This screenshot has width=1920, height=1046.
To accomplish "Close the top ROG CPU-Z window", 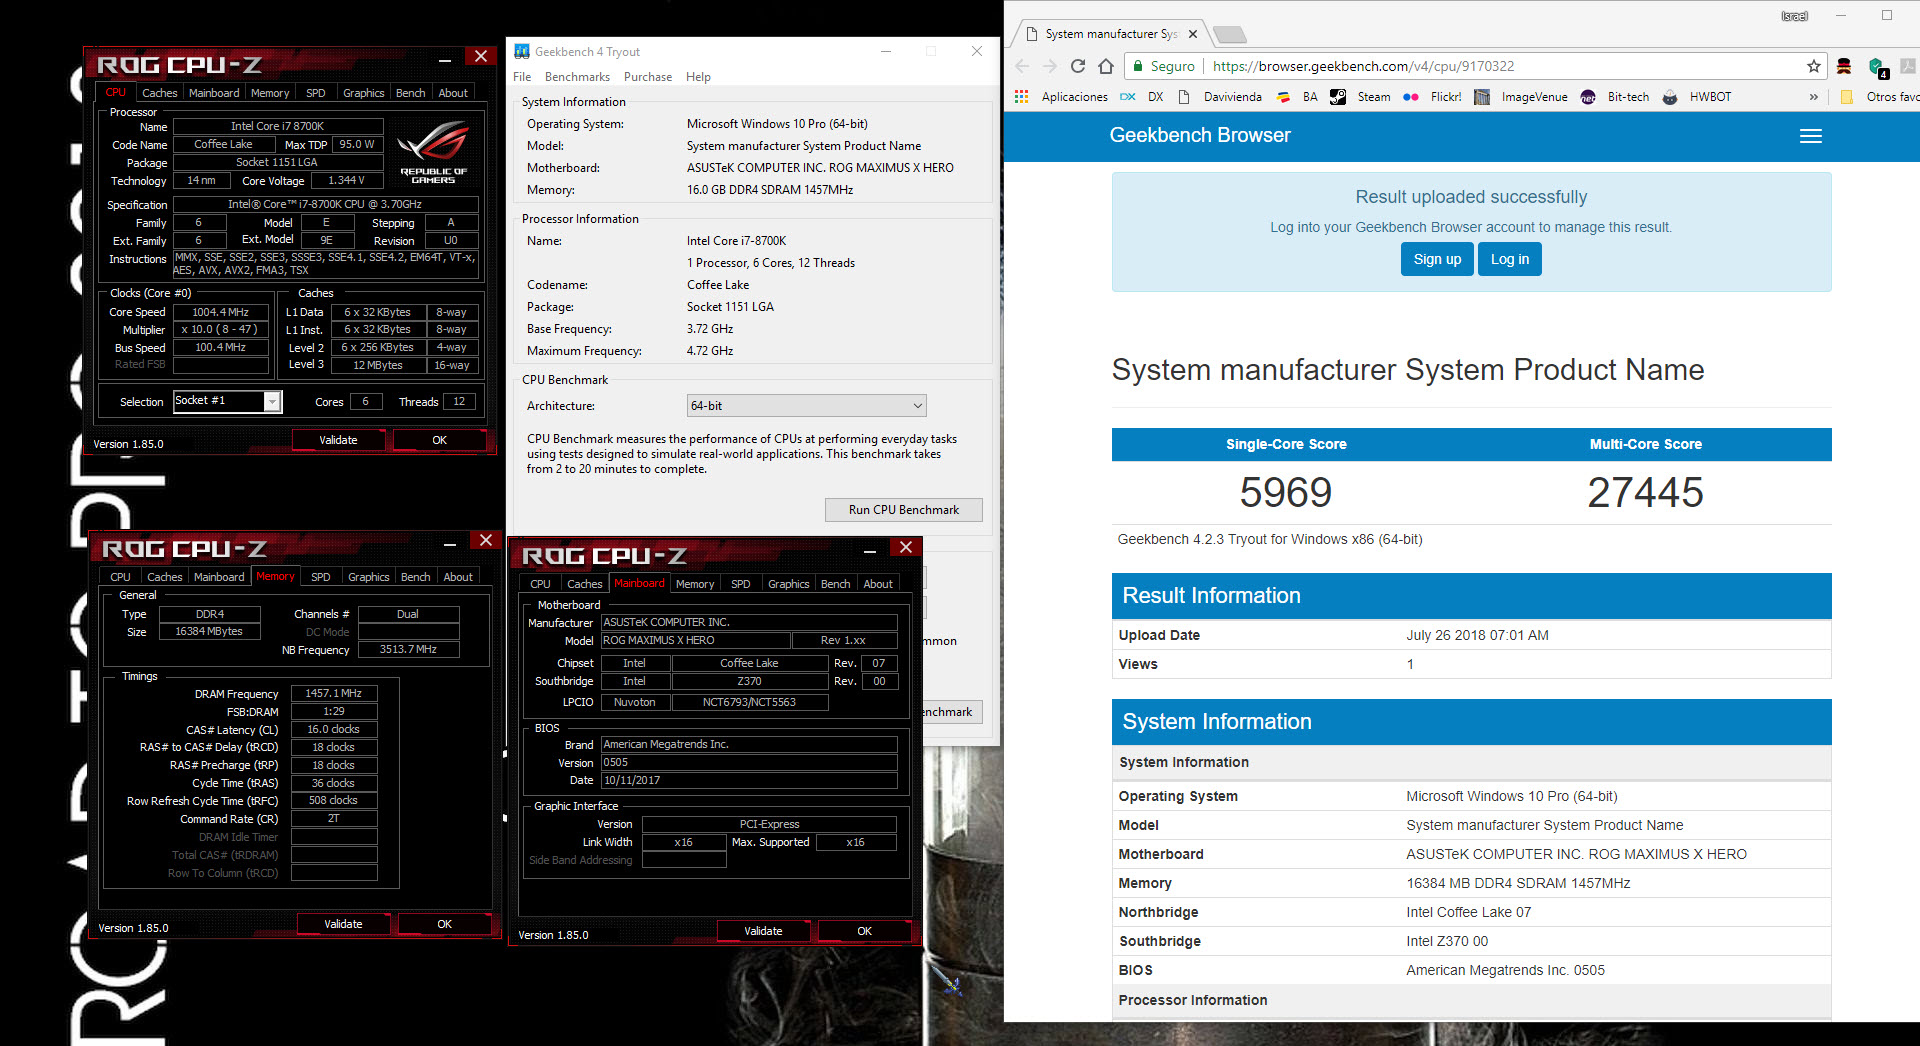I will (x=481, y=56).
